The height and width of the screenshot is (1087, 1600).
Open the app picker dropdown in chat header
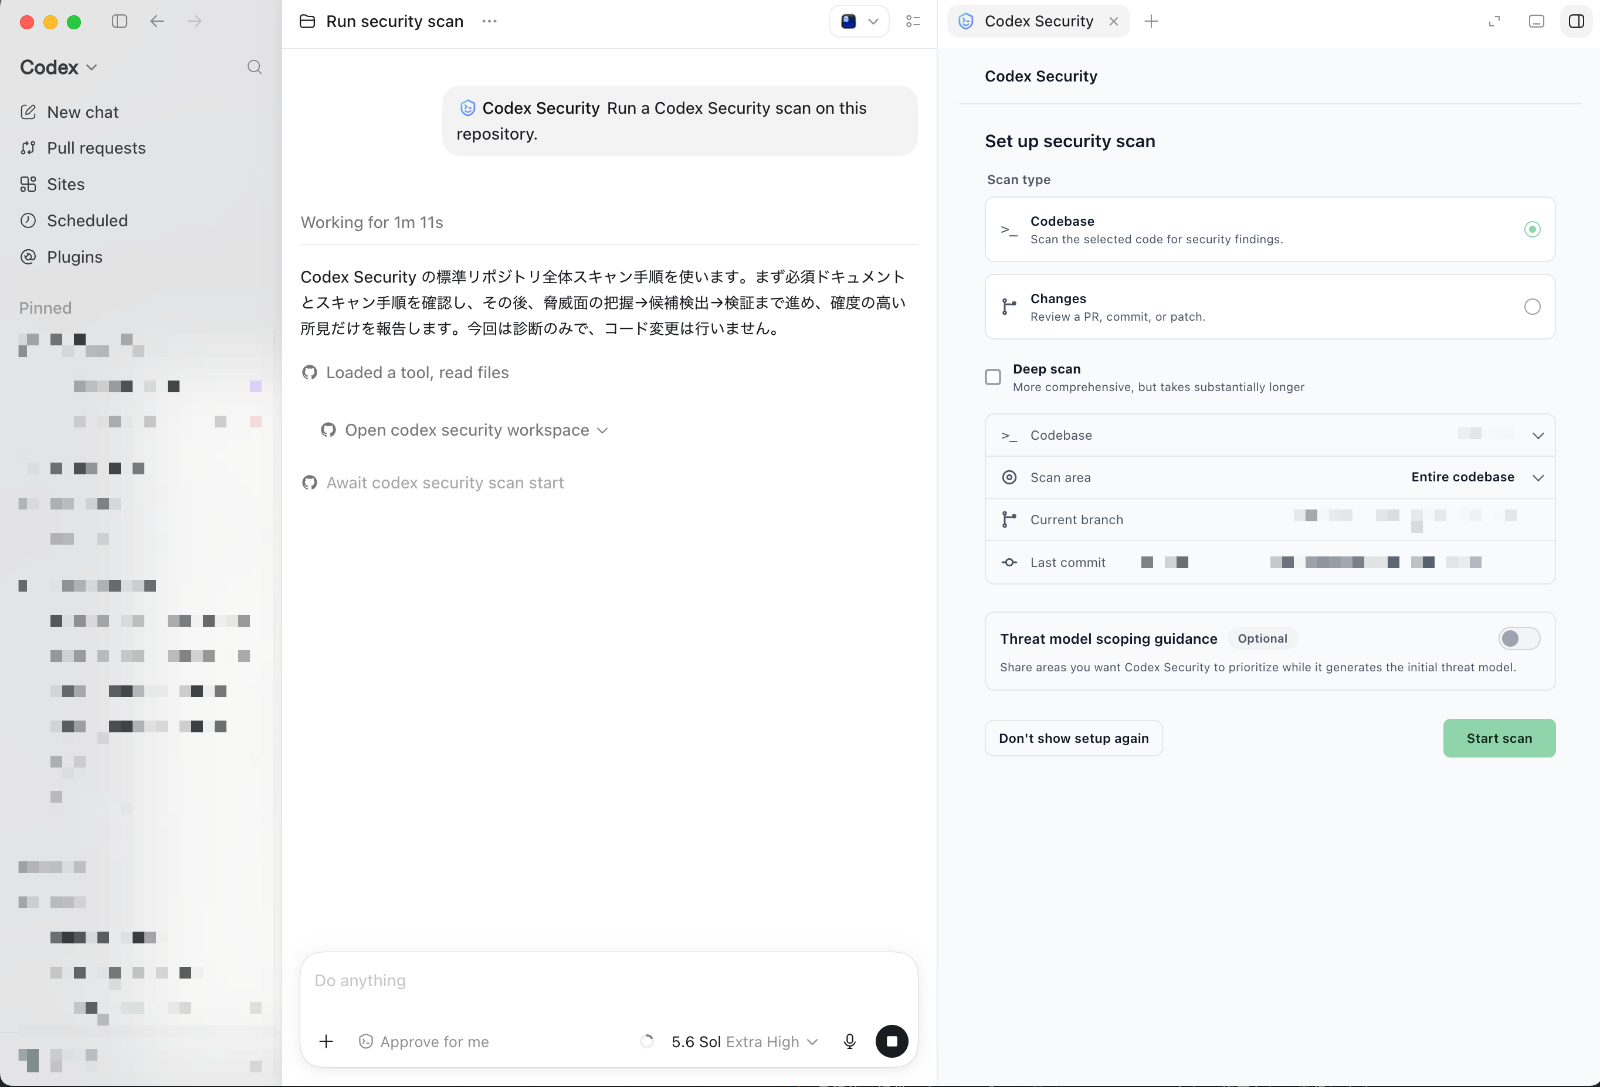pyautogui.click(x=859, y=21)
